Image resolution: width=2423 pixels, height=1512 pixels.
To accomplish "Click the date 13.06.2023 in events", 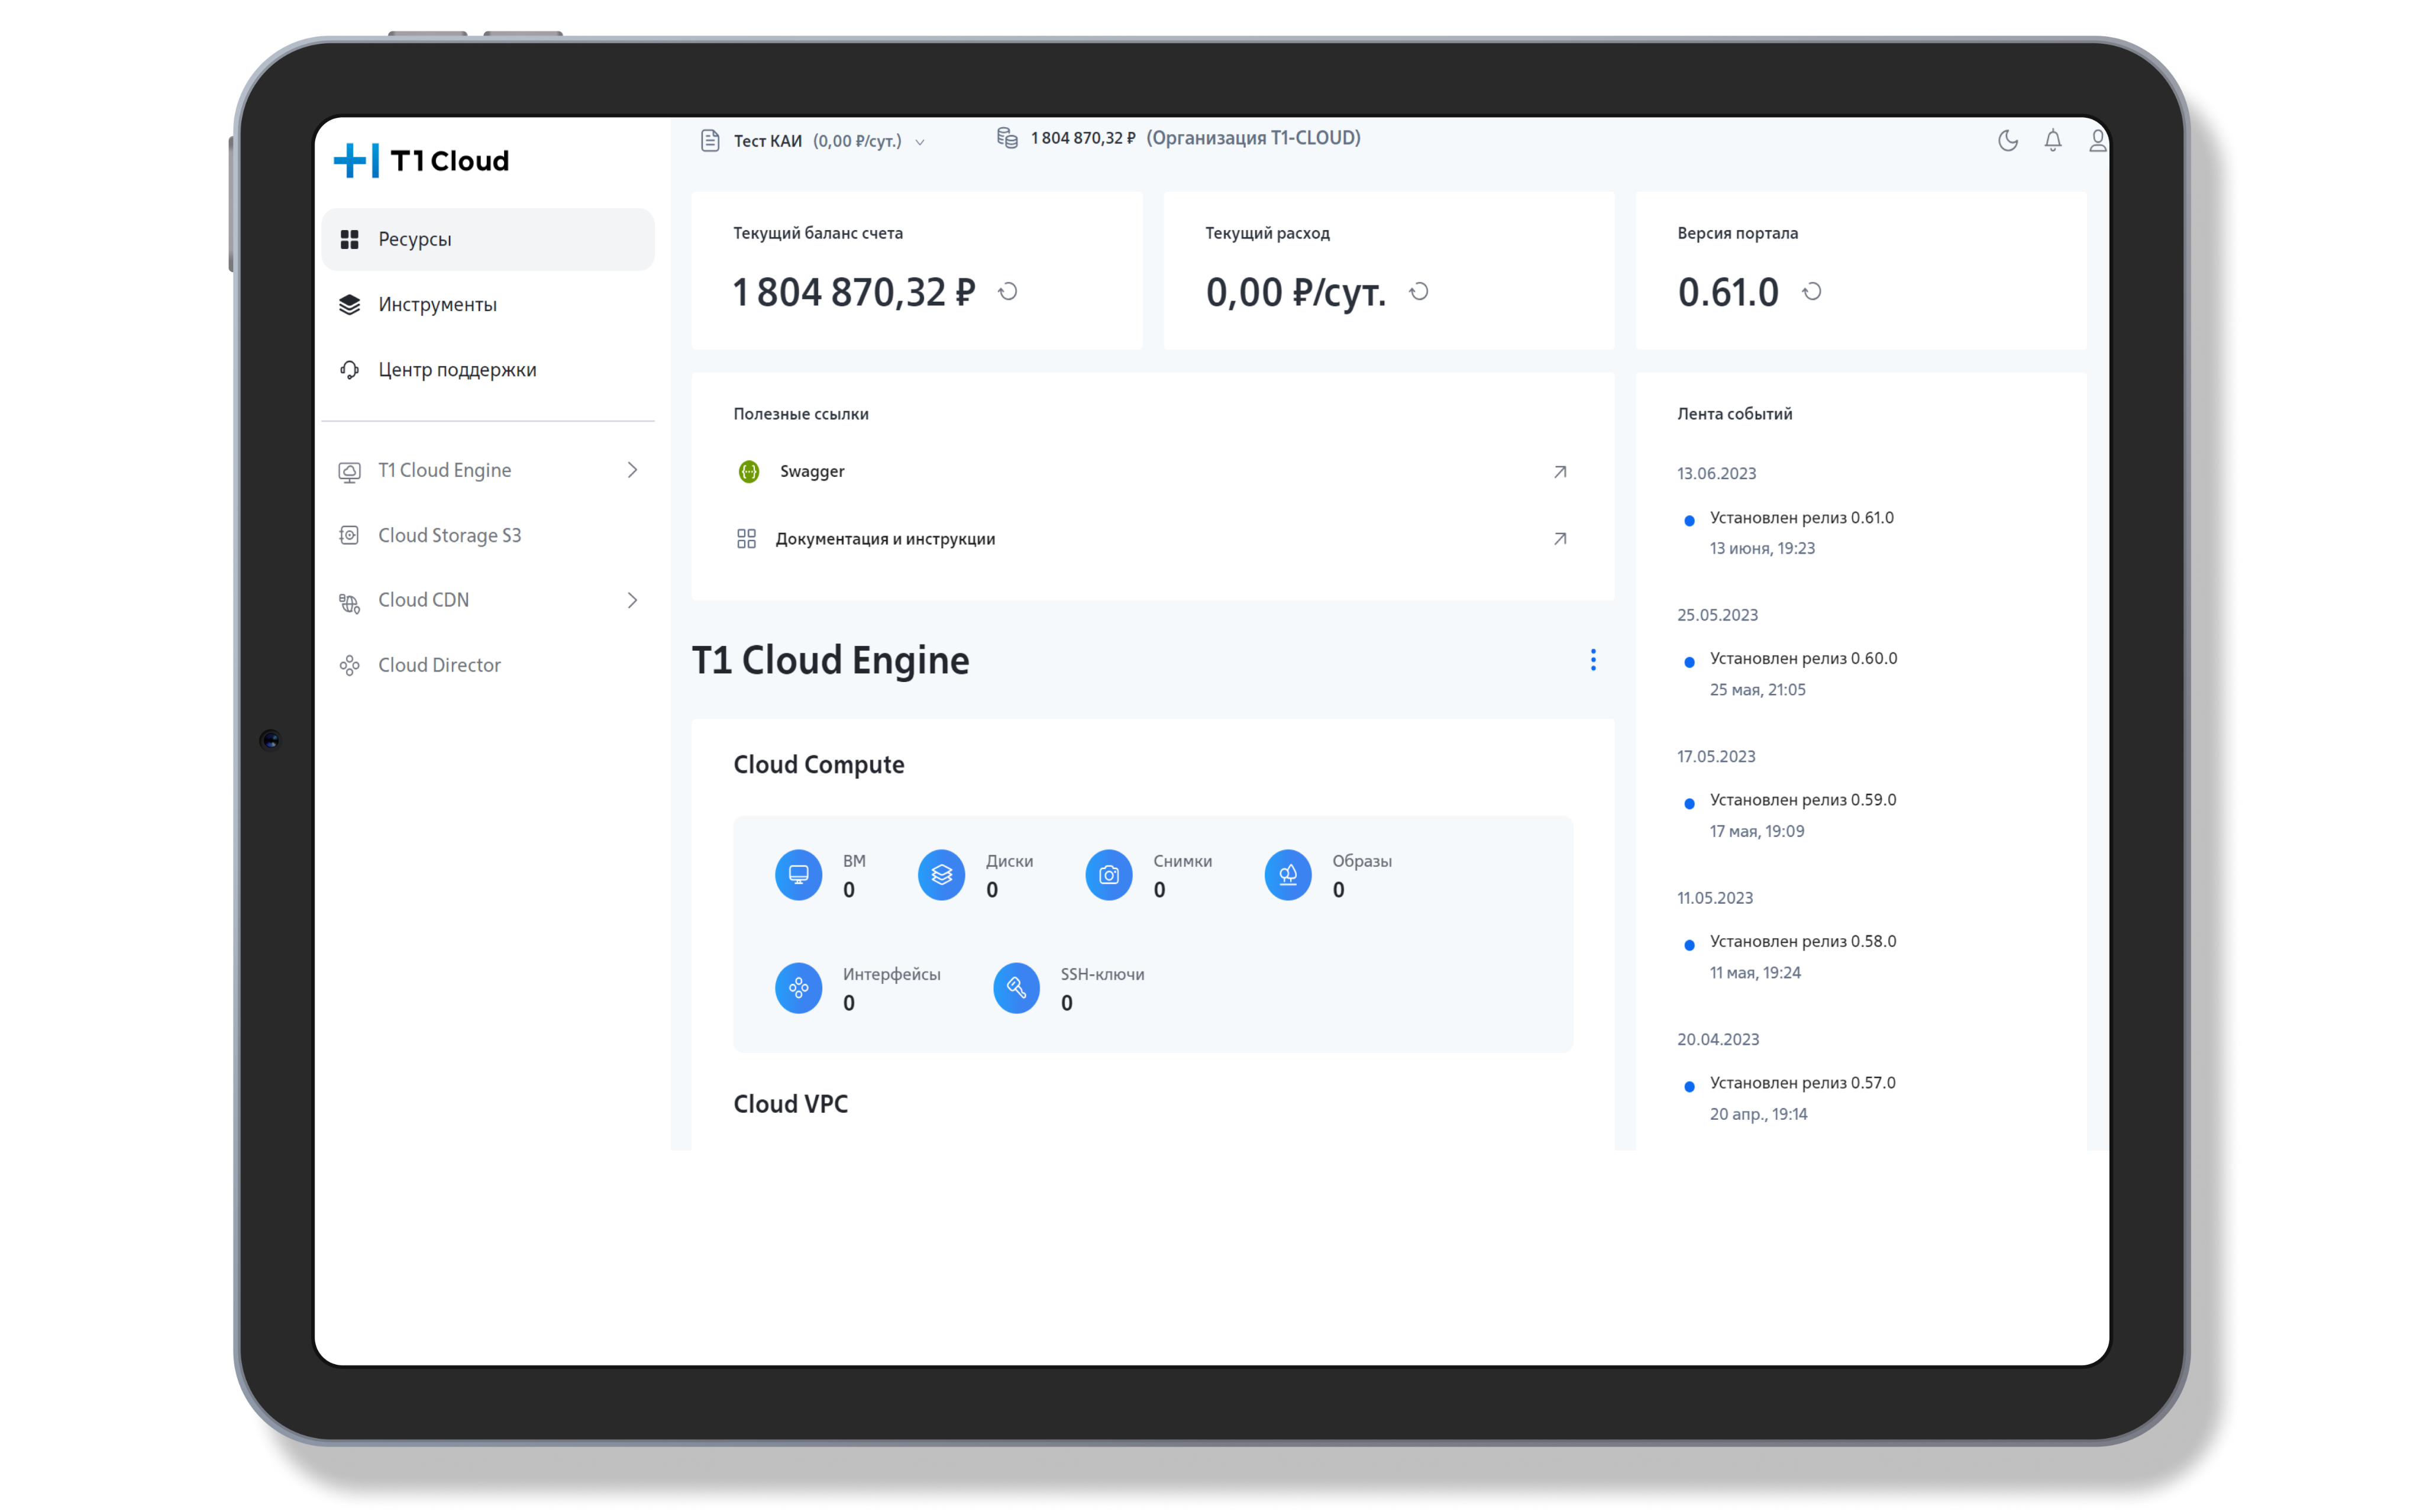I will pyautogui.click(x=1716, y=474).
